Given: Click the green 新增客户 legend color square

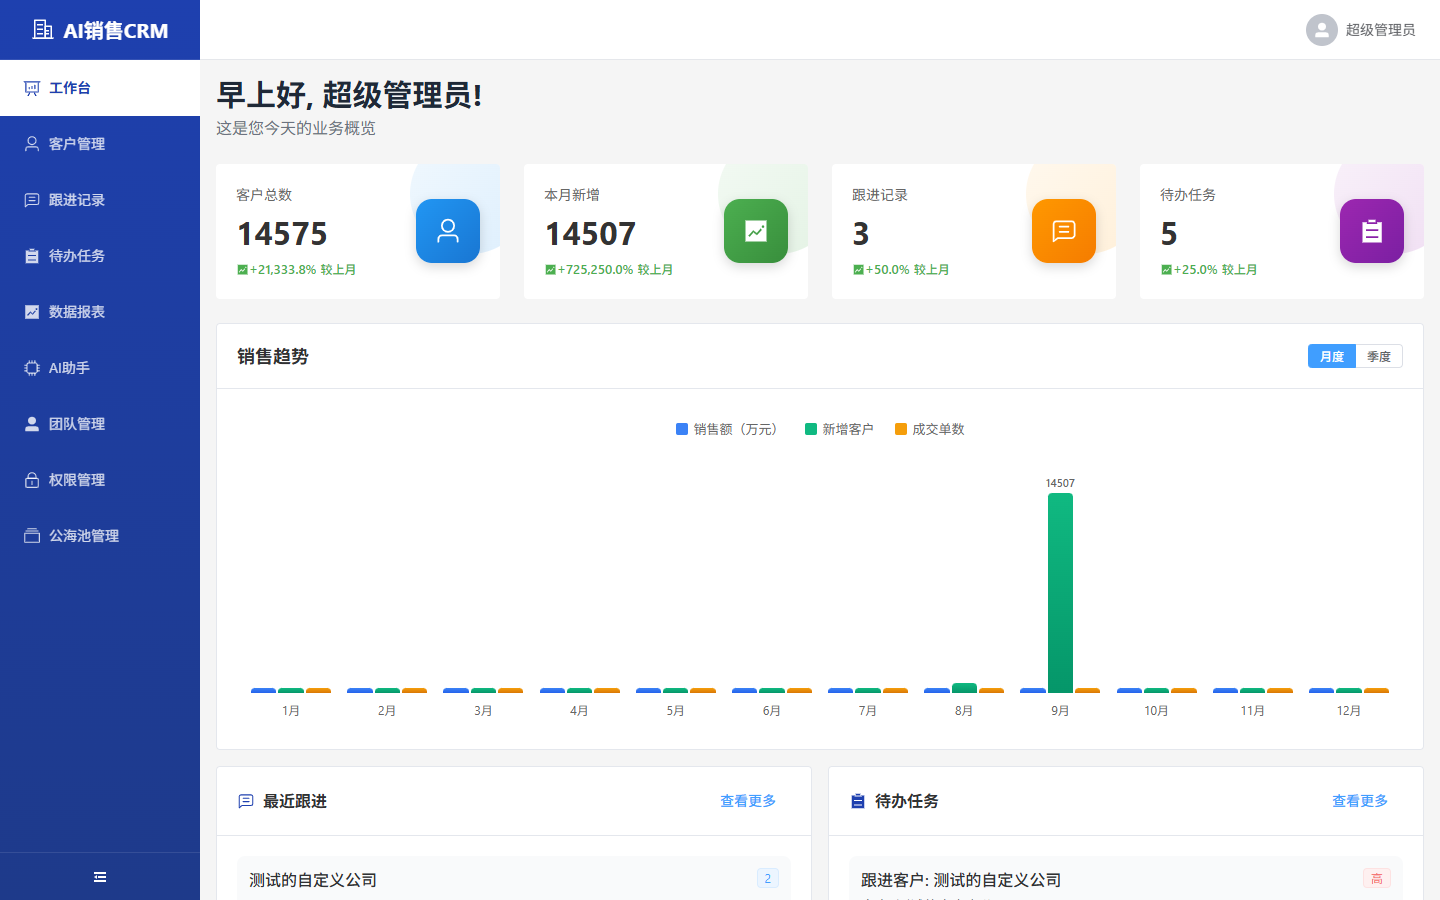Looking at the screenshot, I should pyautogui.click(x=811, y=429).
